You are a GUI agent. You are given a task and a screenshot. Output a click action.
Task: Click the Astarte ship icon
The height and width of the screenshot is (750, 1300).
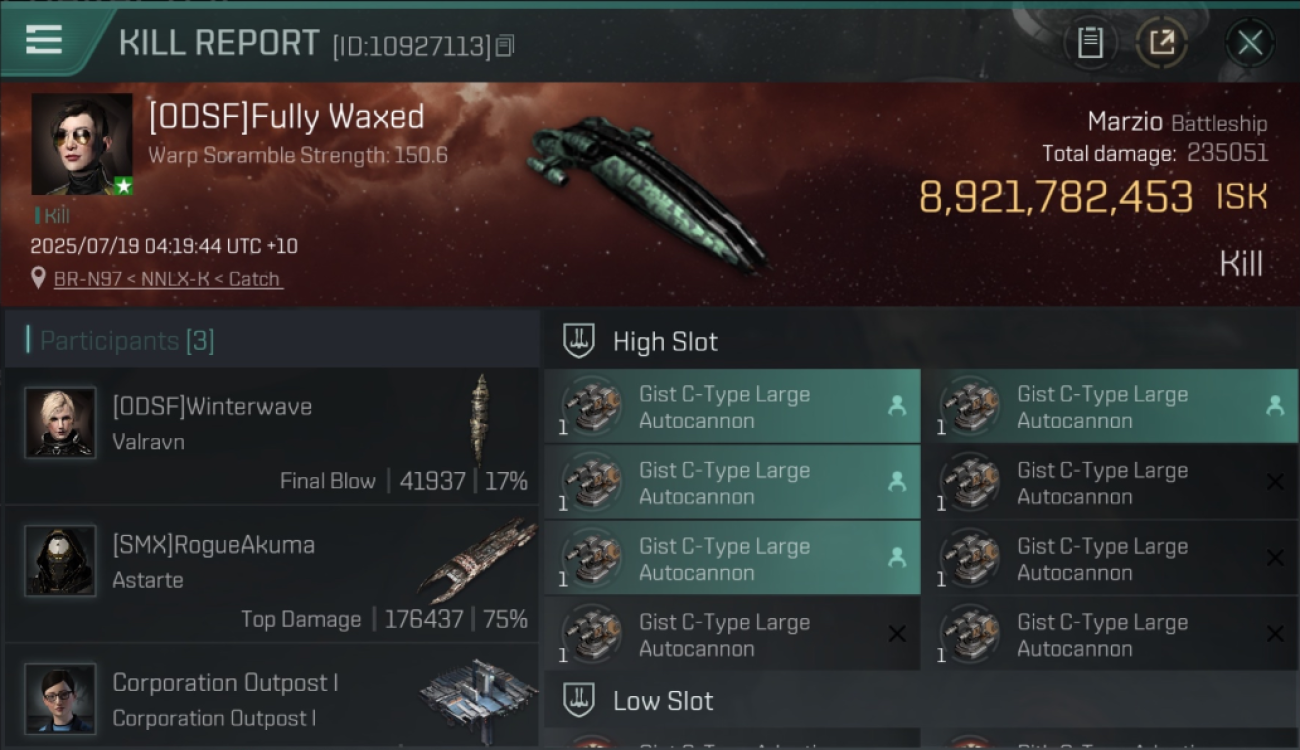coord(477,558)
